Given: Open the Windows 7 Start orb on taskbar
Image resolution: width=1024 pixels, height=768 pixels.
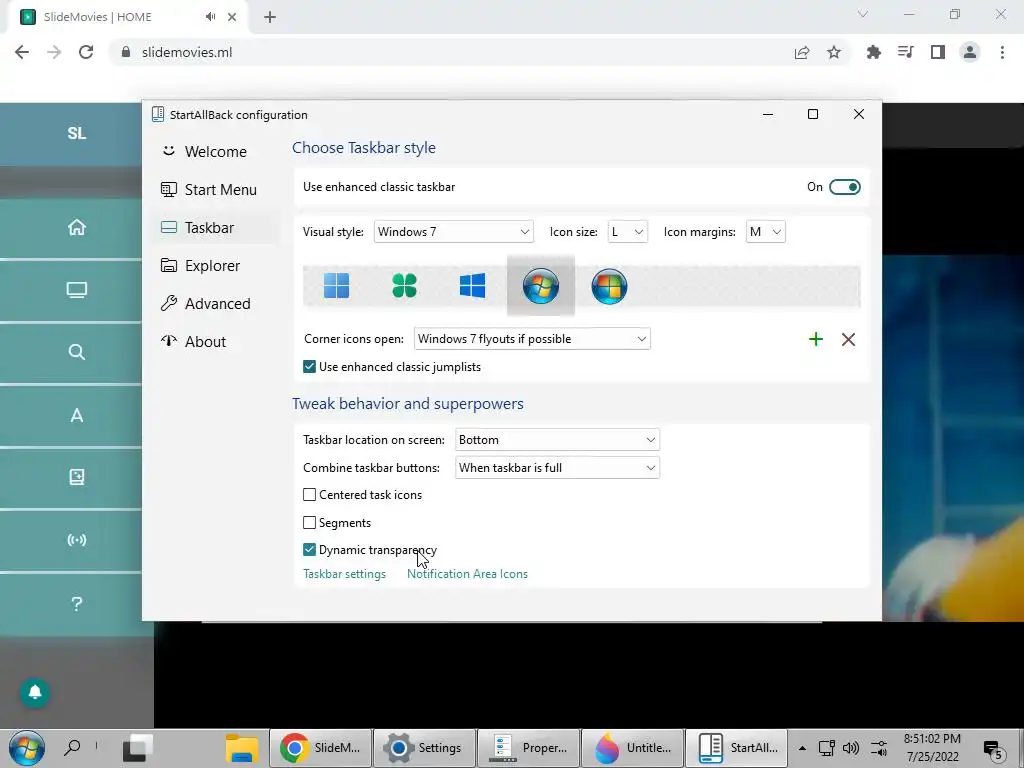Looking at the screenshot, I should (x=27, y=748).
